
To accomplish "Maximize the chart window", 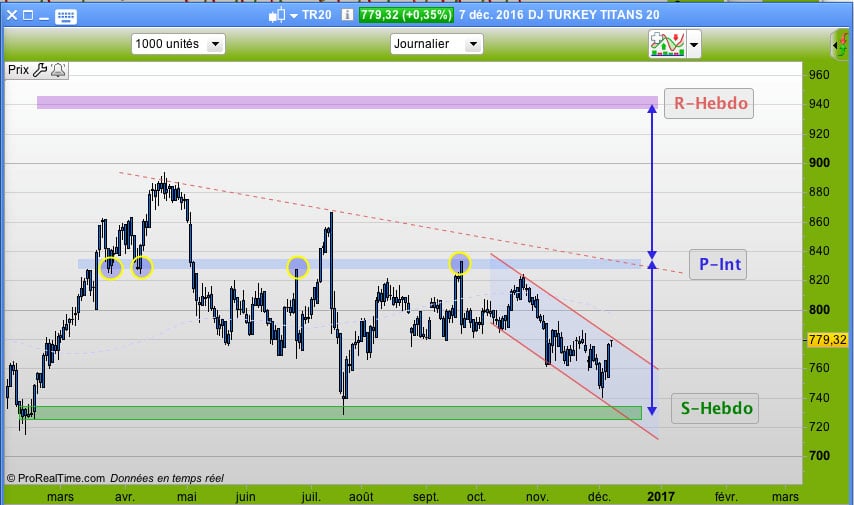I will (28, 16).
